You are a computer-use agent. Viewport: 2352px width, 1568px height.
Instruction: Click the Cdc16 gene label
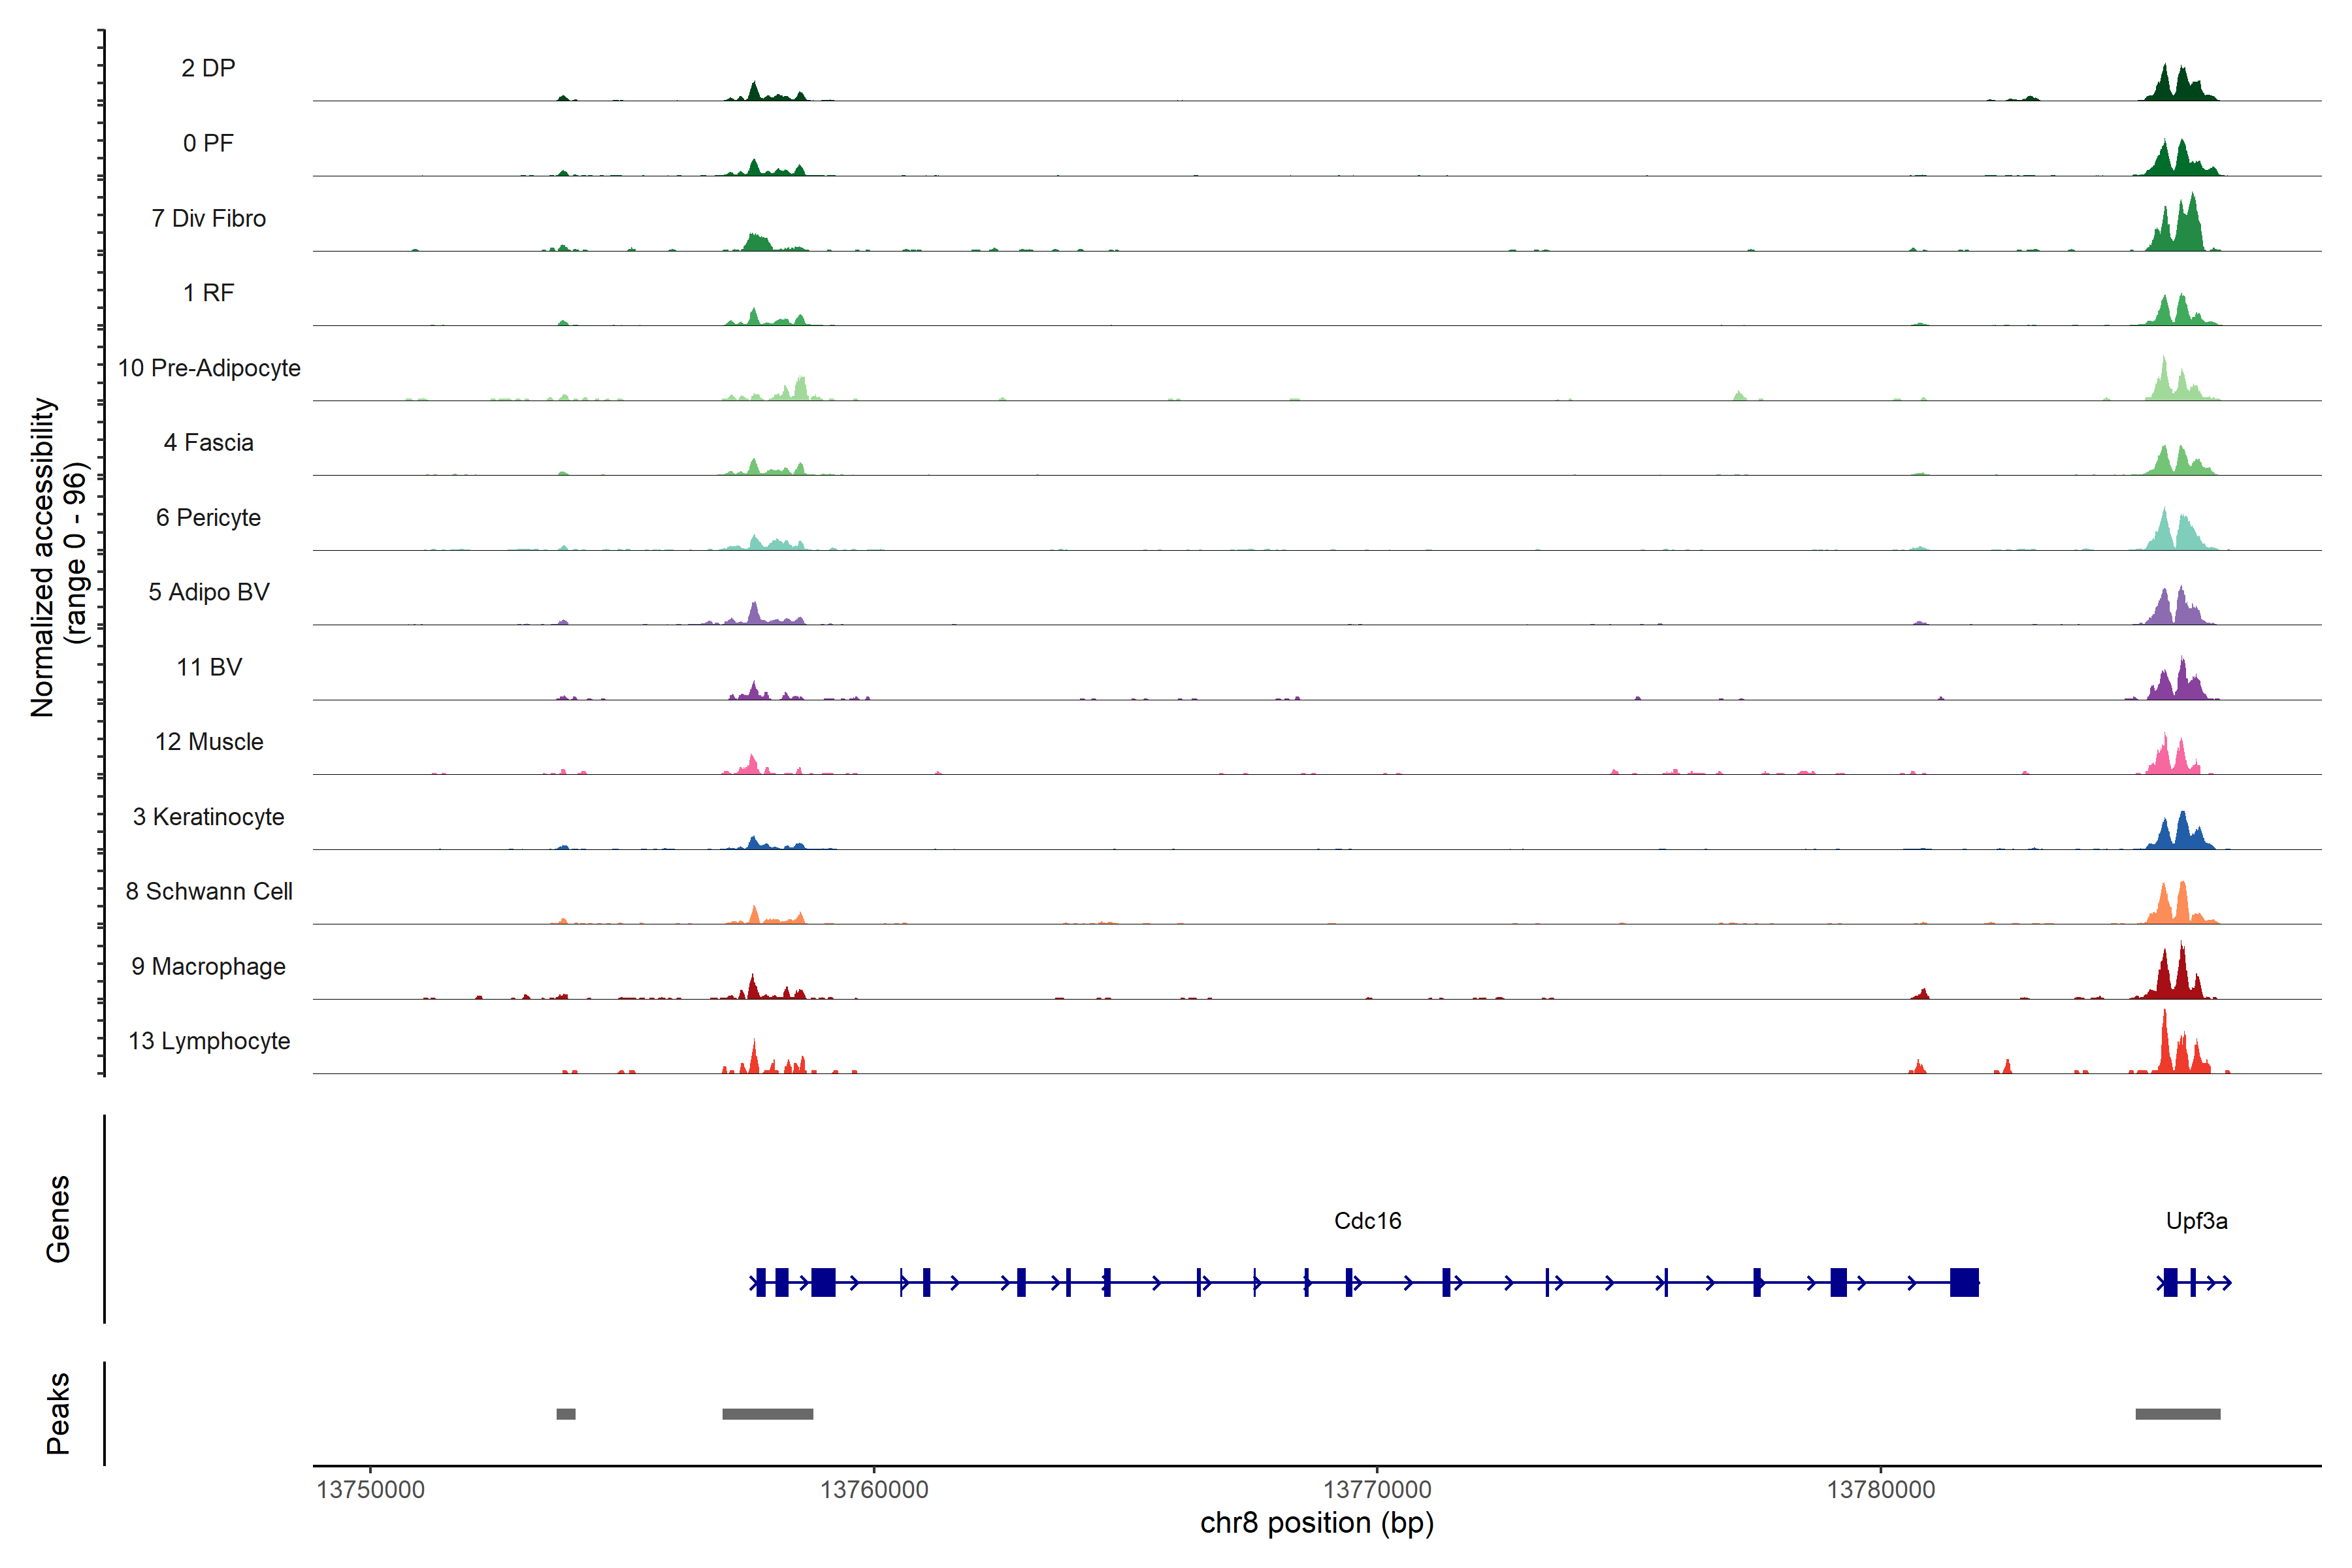tap(1367, 1220)
